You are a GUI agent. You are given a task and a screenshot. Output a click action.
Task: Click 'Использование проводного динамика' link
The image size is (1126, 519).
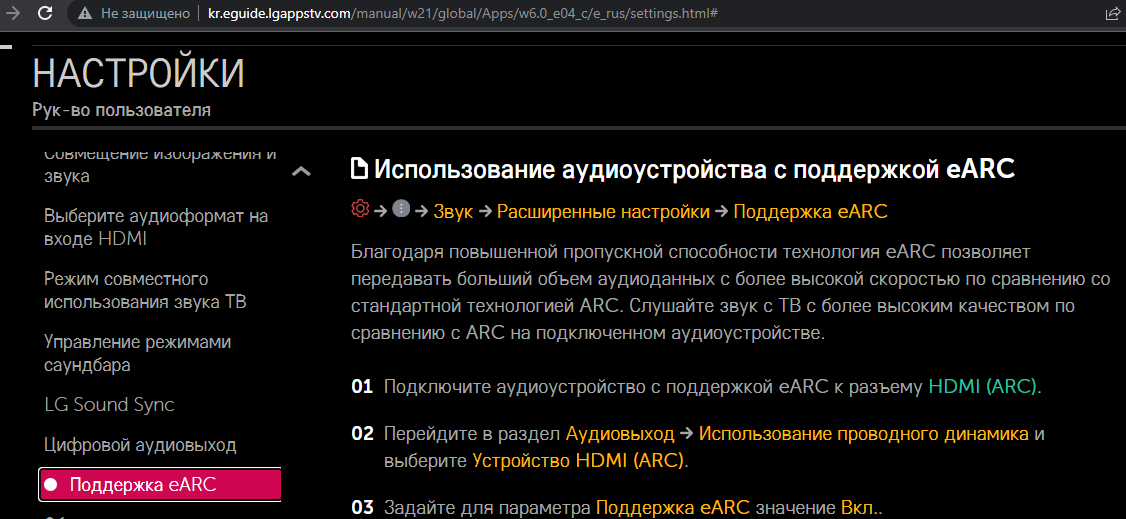[863, 434]
